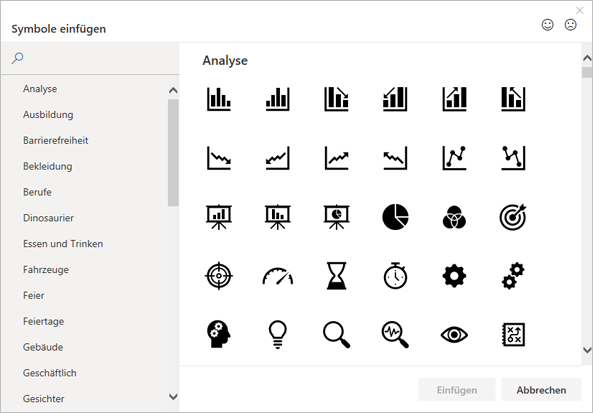Viewport: 593px width, 413px height.
Task: Pick the upward line chart icon with left axis
Action: (336, 158)
